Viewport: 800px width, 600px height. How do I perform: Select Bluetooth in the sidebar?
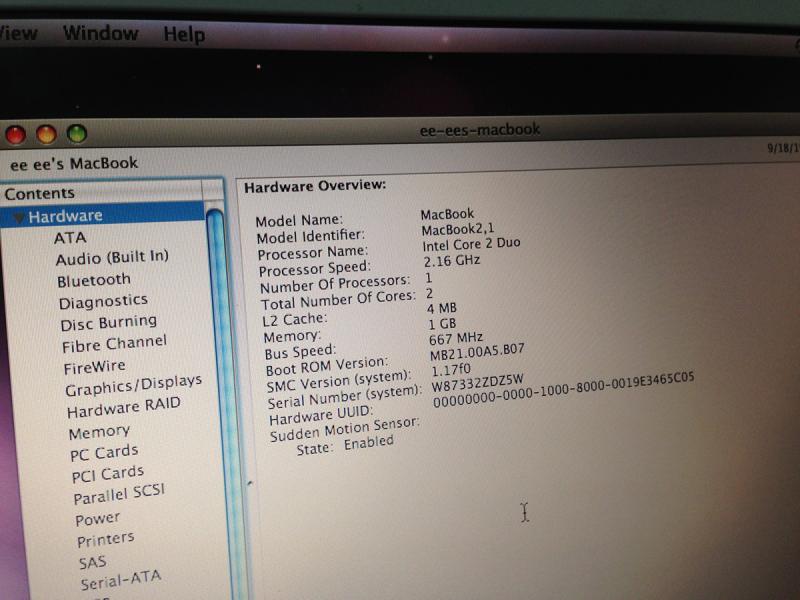tap(94, 280)
